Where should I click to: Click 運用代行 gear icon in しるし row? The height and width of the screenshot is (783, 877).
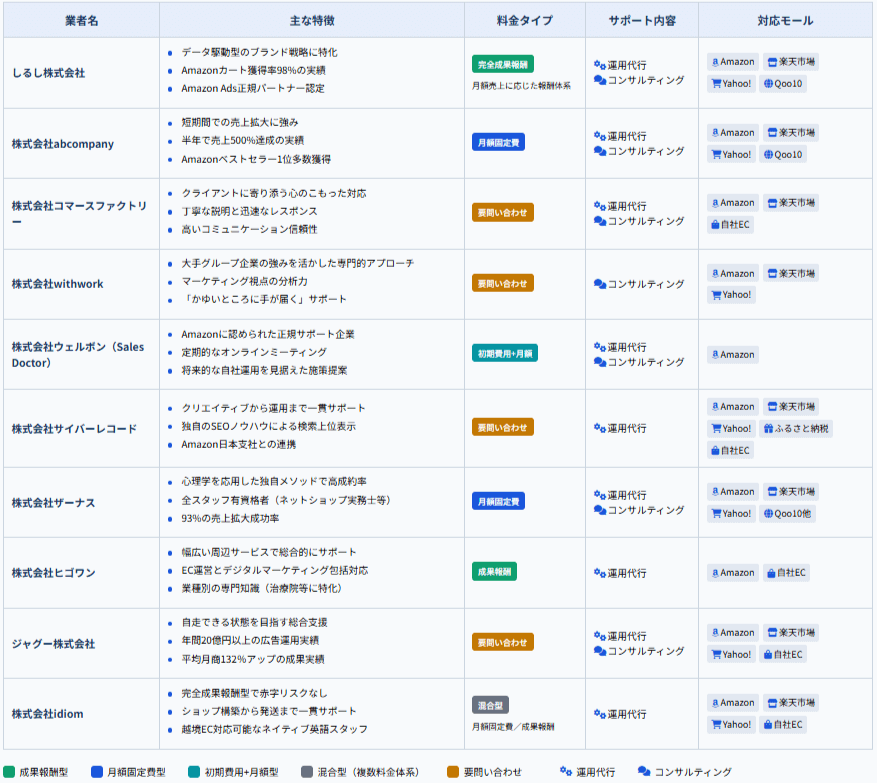tap(600, 65)
